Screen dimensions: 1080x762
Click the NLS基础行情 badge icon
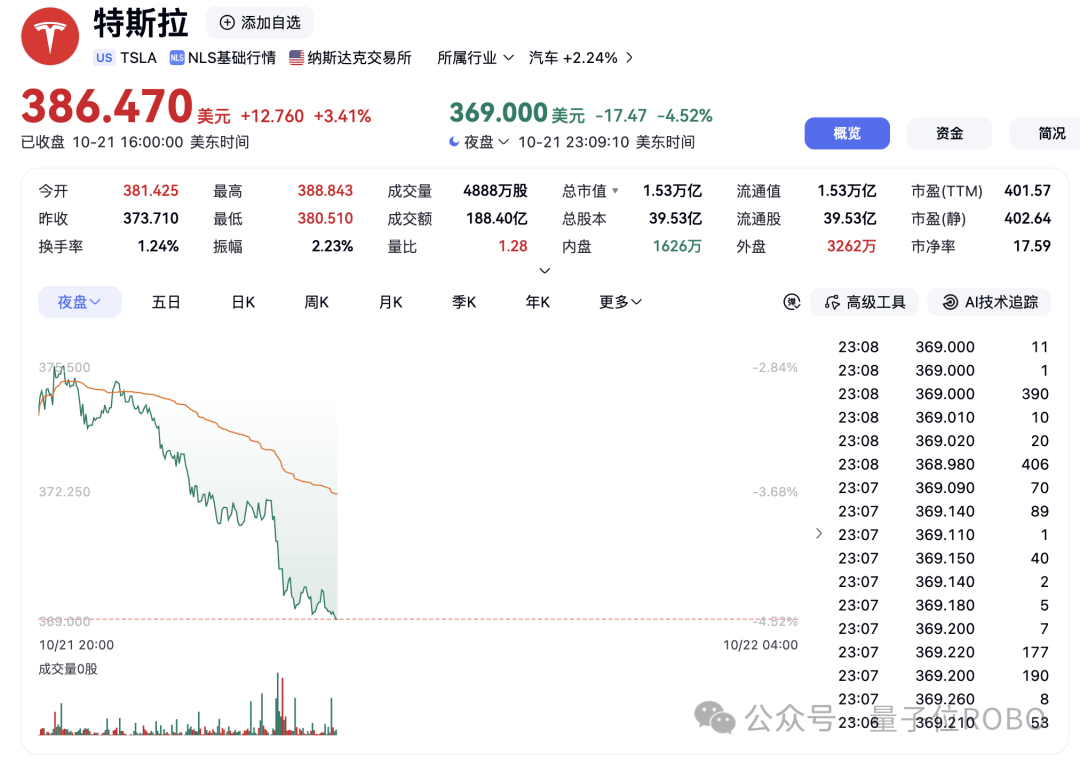177,58
